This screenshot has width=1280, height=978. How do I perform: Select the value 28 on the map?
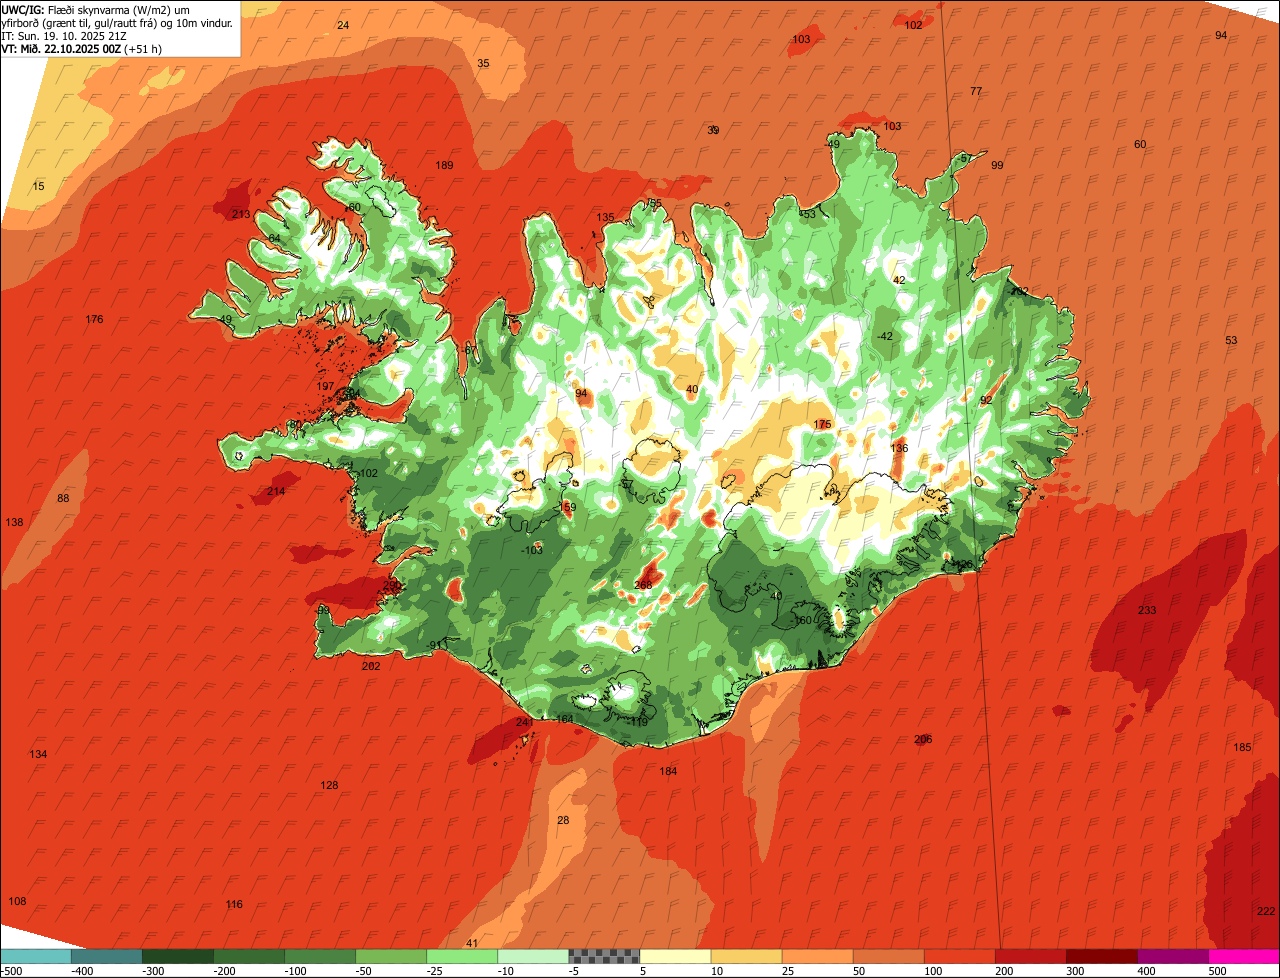563,820
